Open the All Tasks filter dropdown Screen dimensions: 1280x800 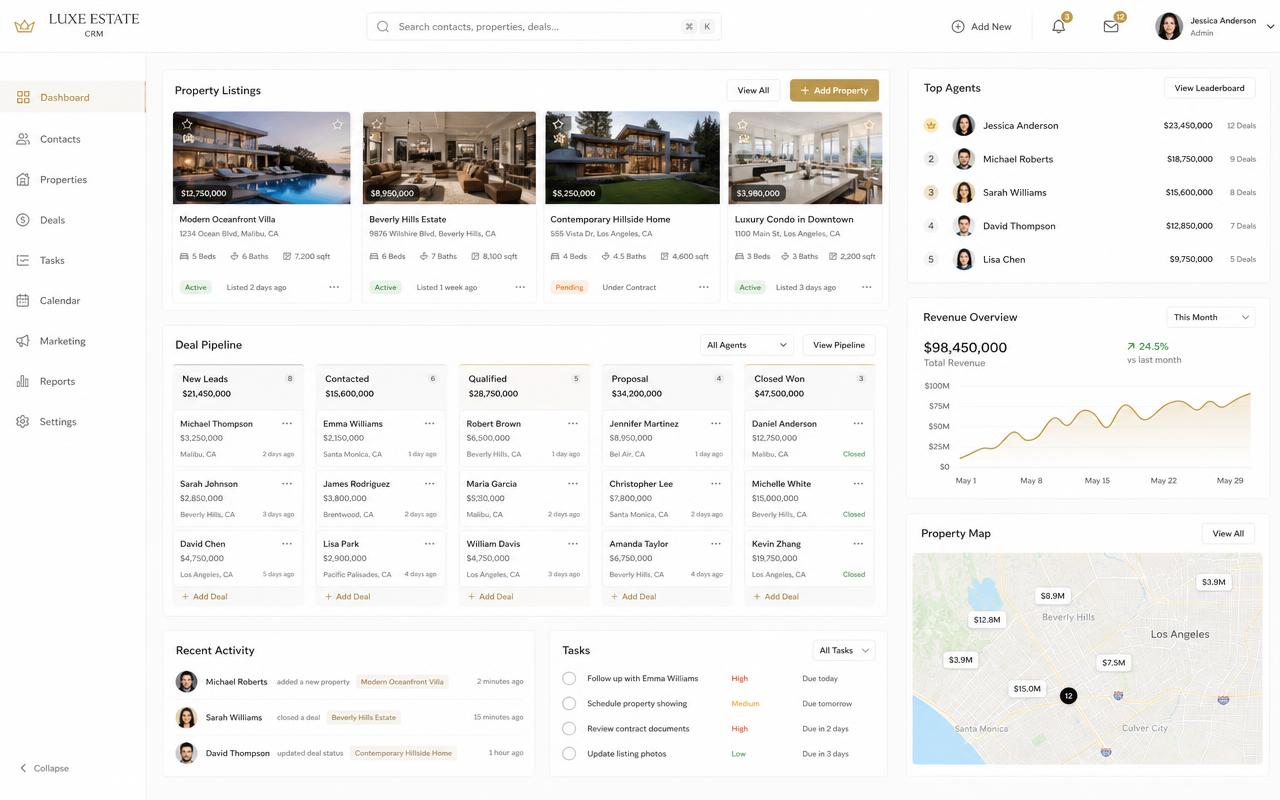(x=844, y=651)
